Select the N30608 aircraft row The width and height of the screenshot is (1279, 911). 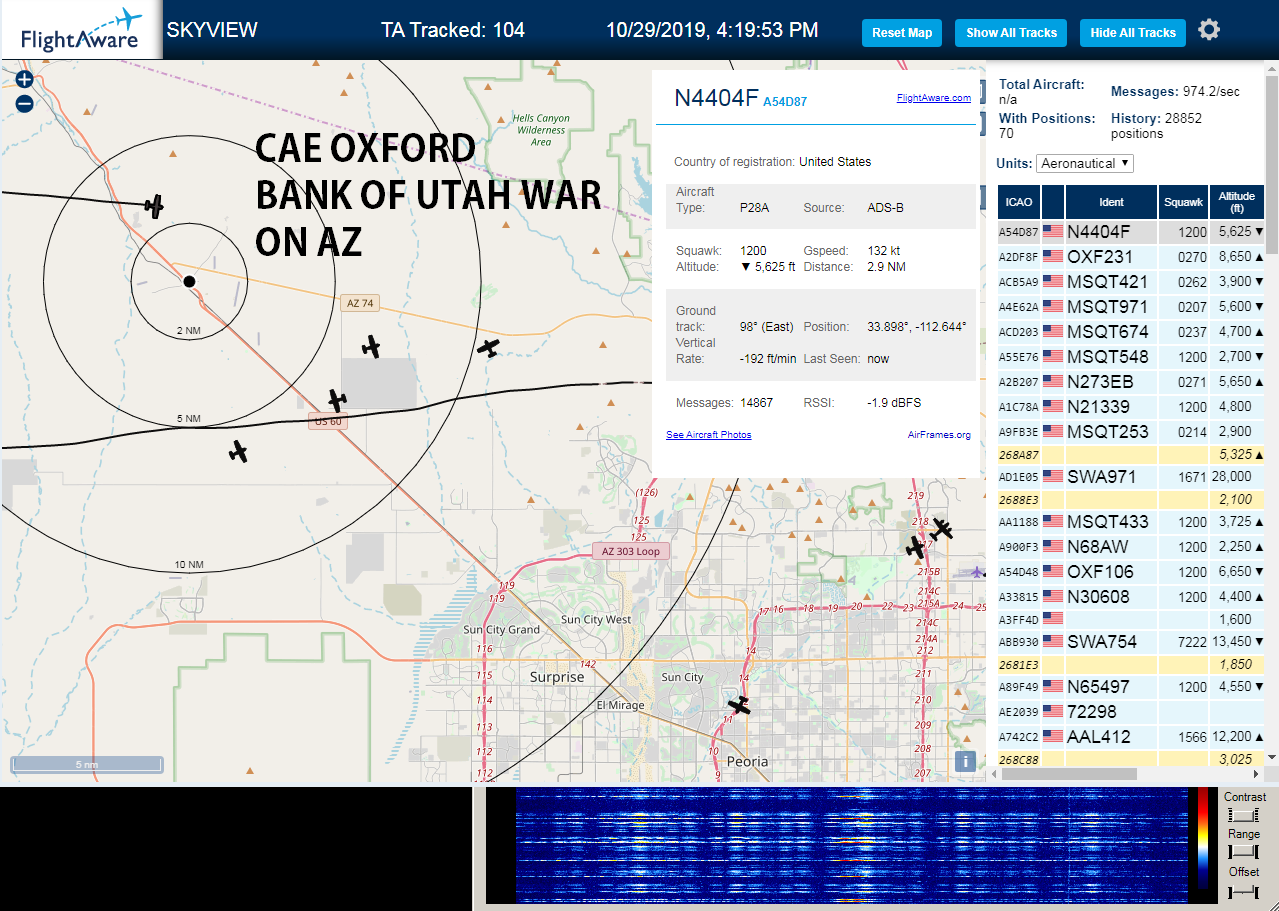[x=1131, y=596]
